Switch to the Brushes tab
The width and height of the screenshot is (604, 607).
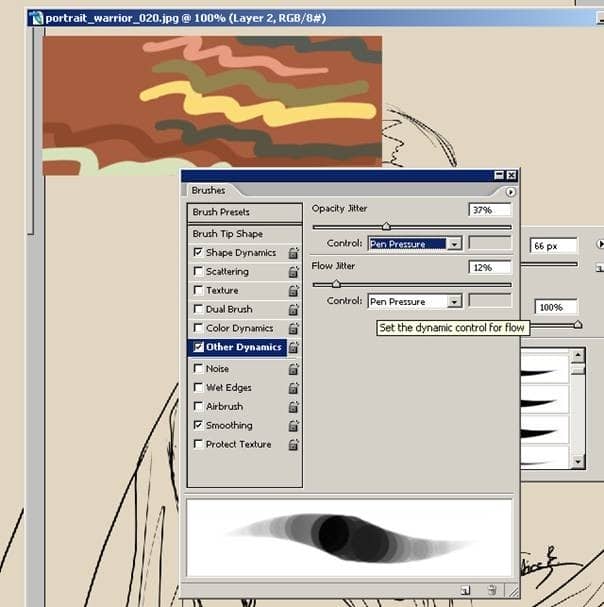pos(208,190)
